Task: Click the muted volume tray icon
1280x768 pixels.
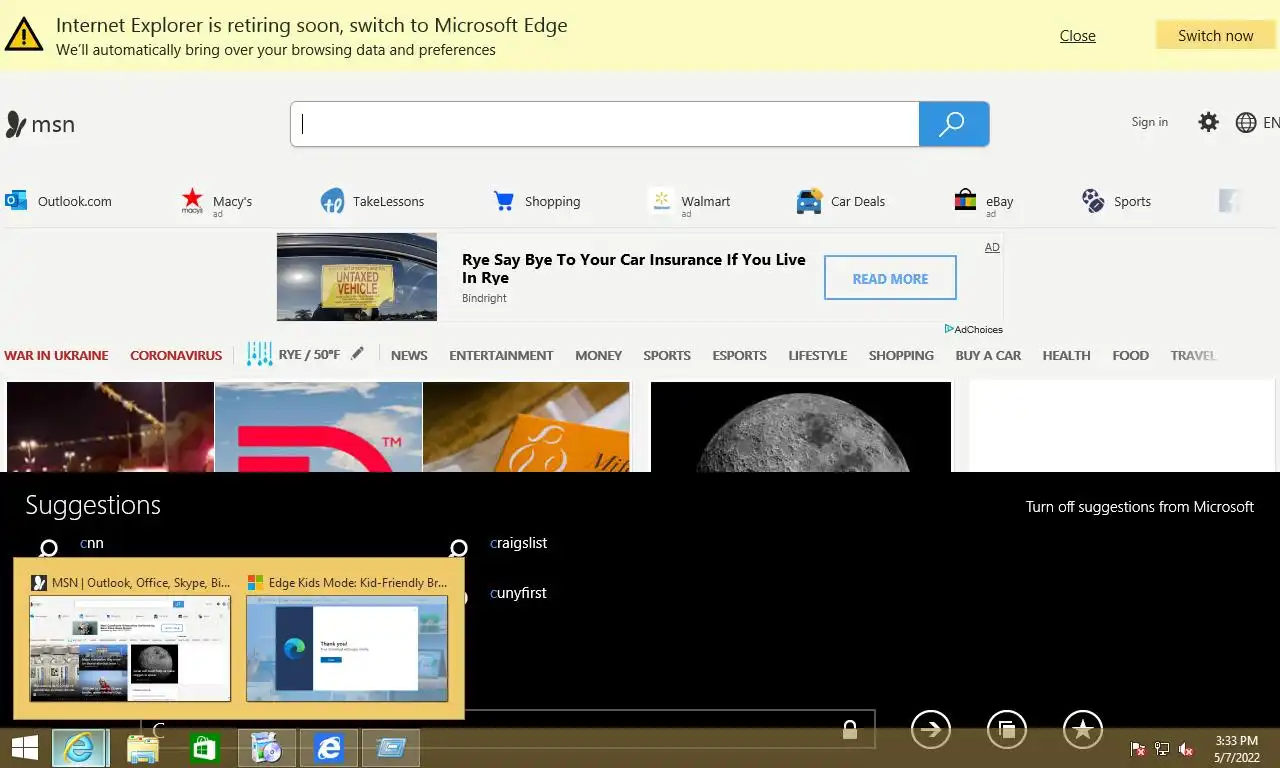Action: pos(1186,749)
